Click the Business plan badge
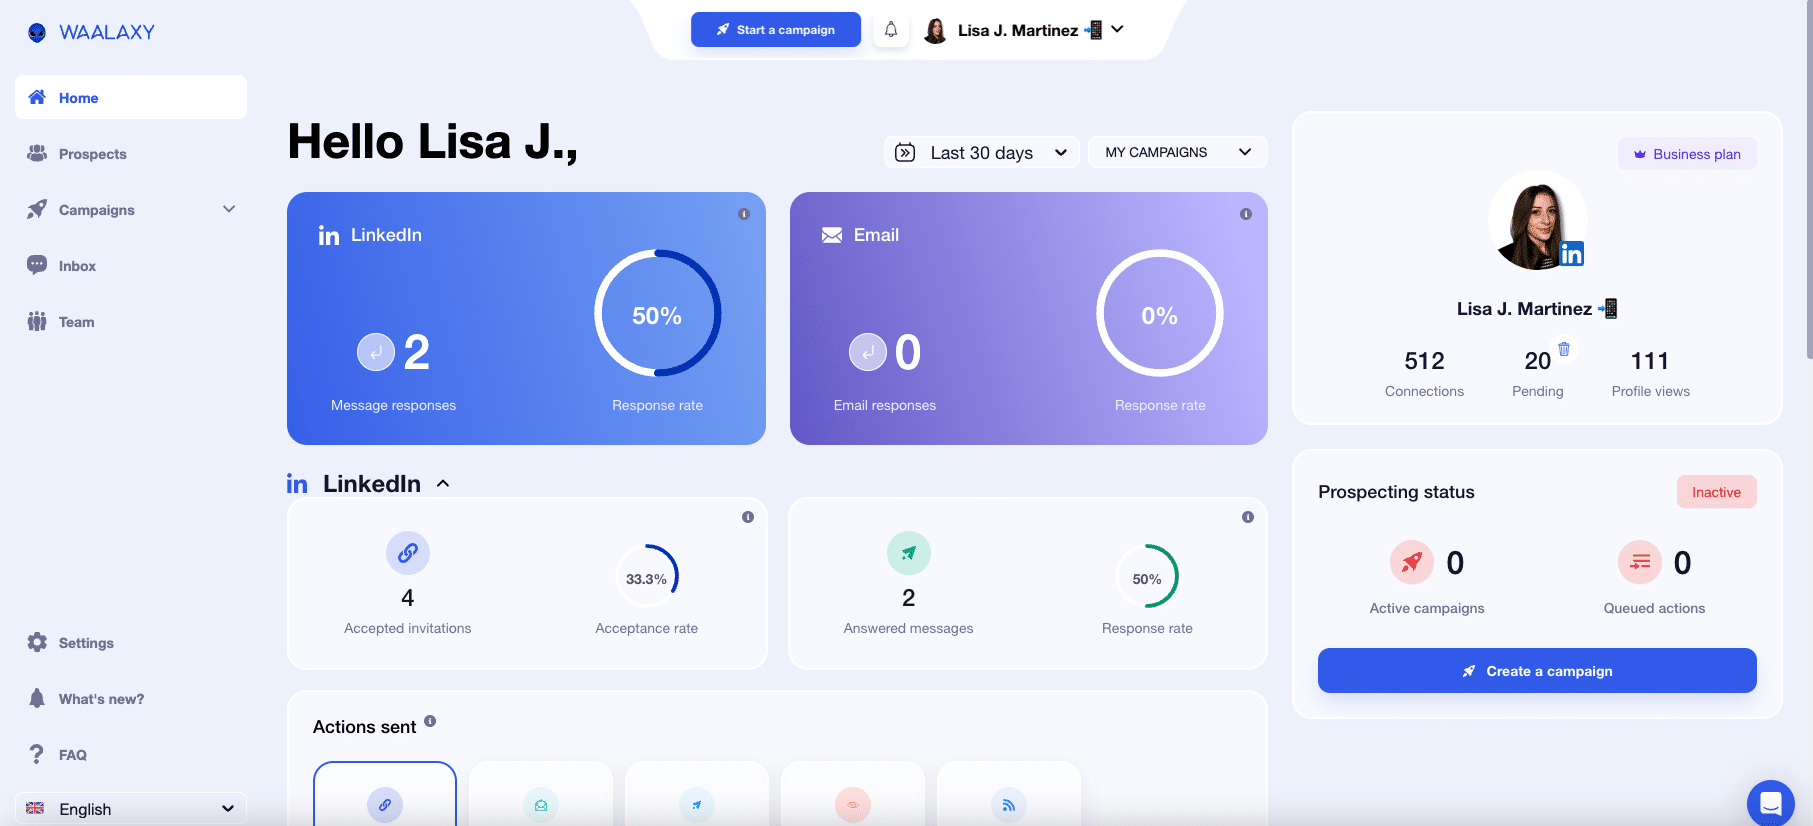 click(1687, 154)
